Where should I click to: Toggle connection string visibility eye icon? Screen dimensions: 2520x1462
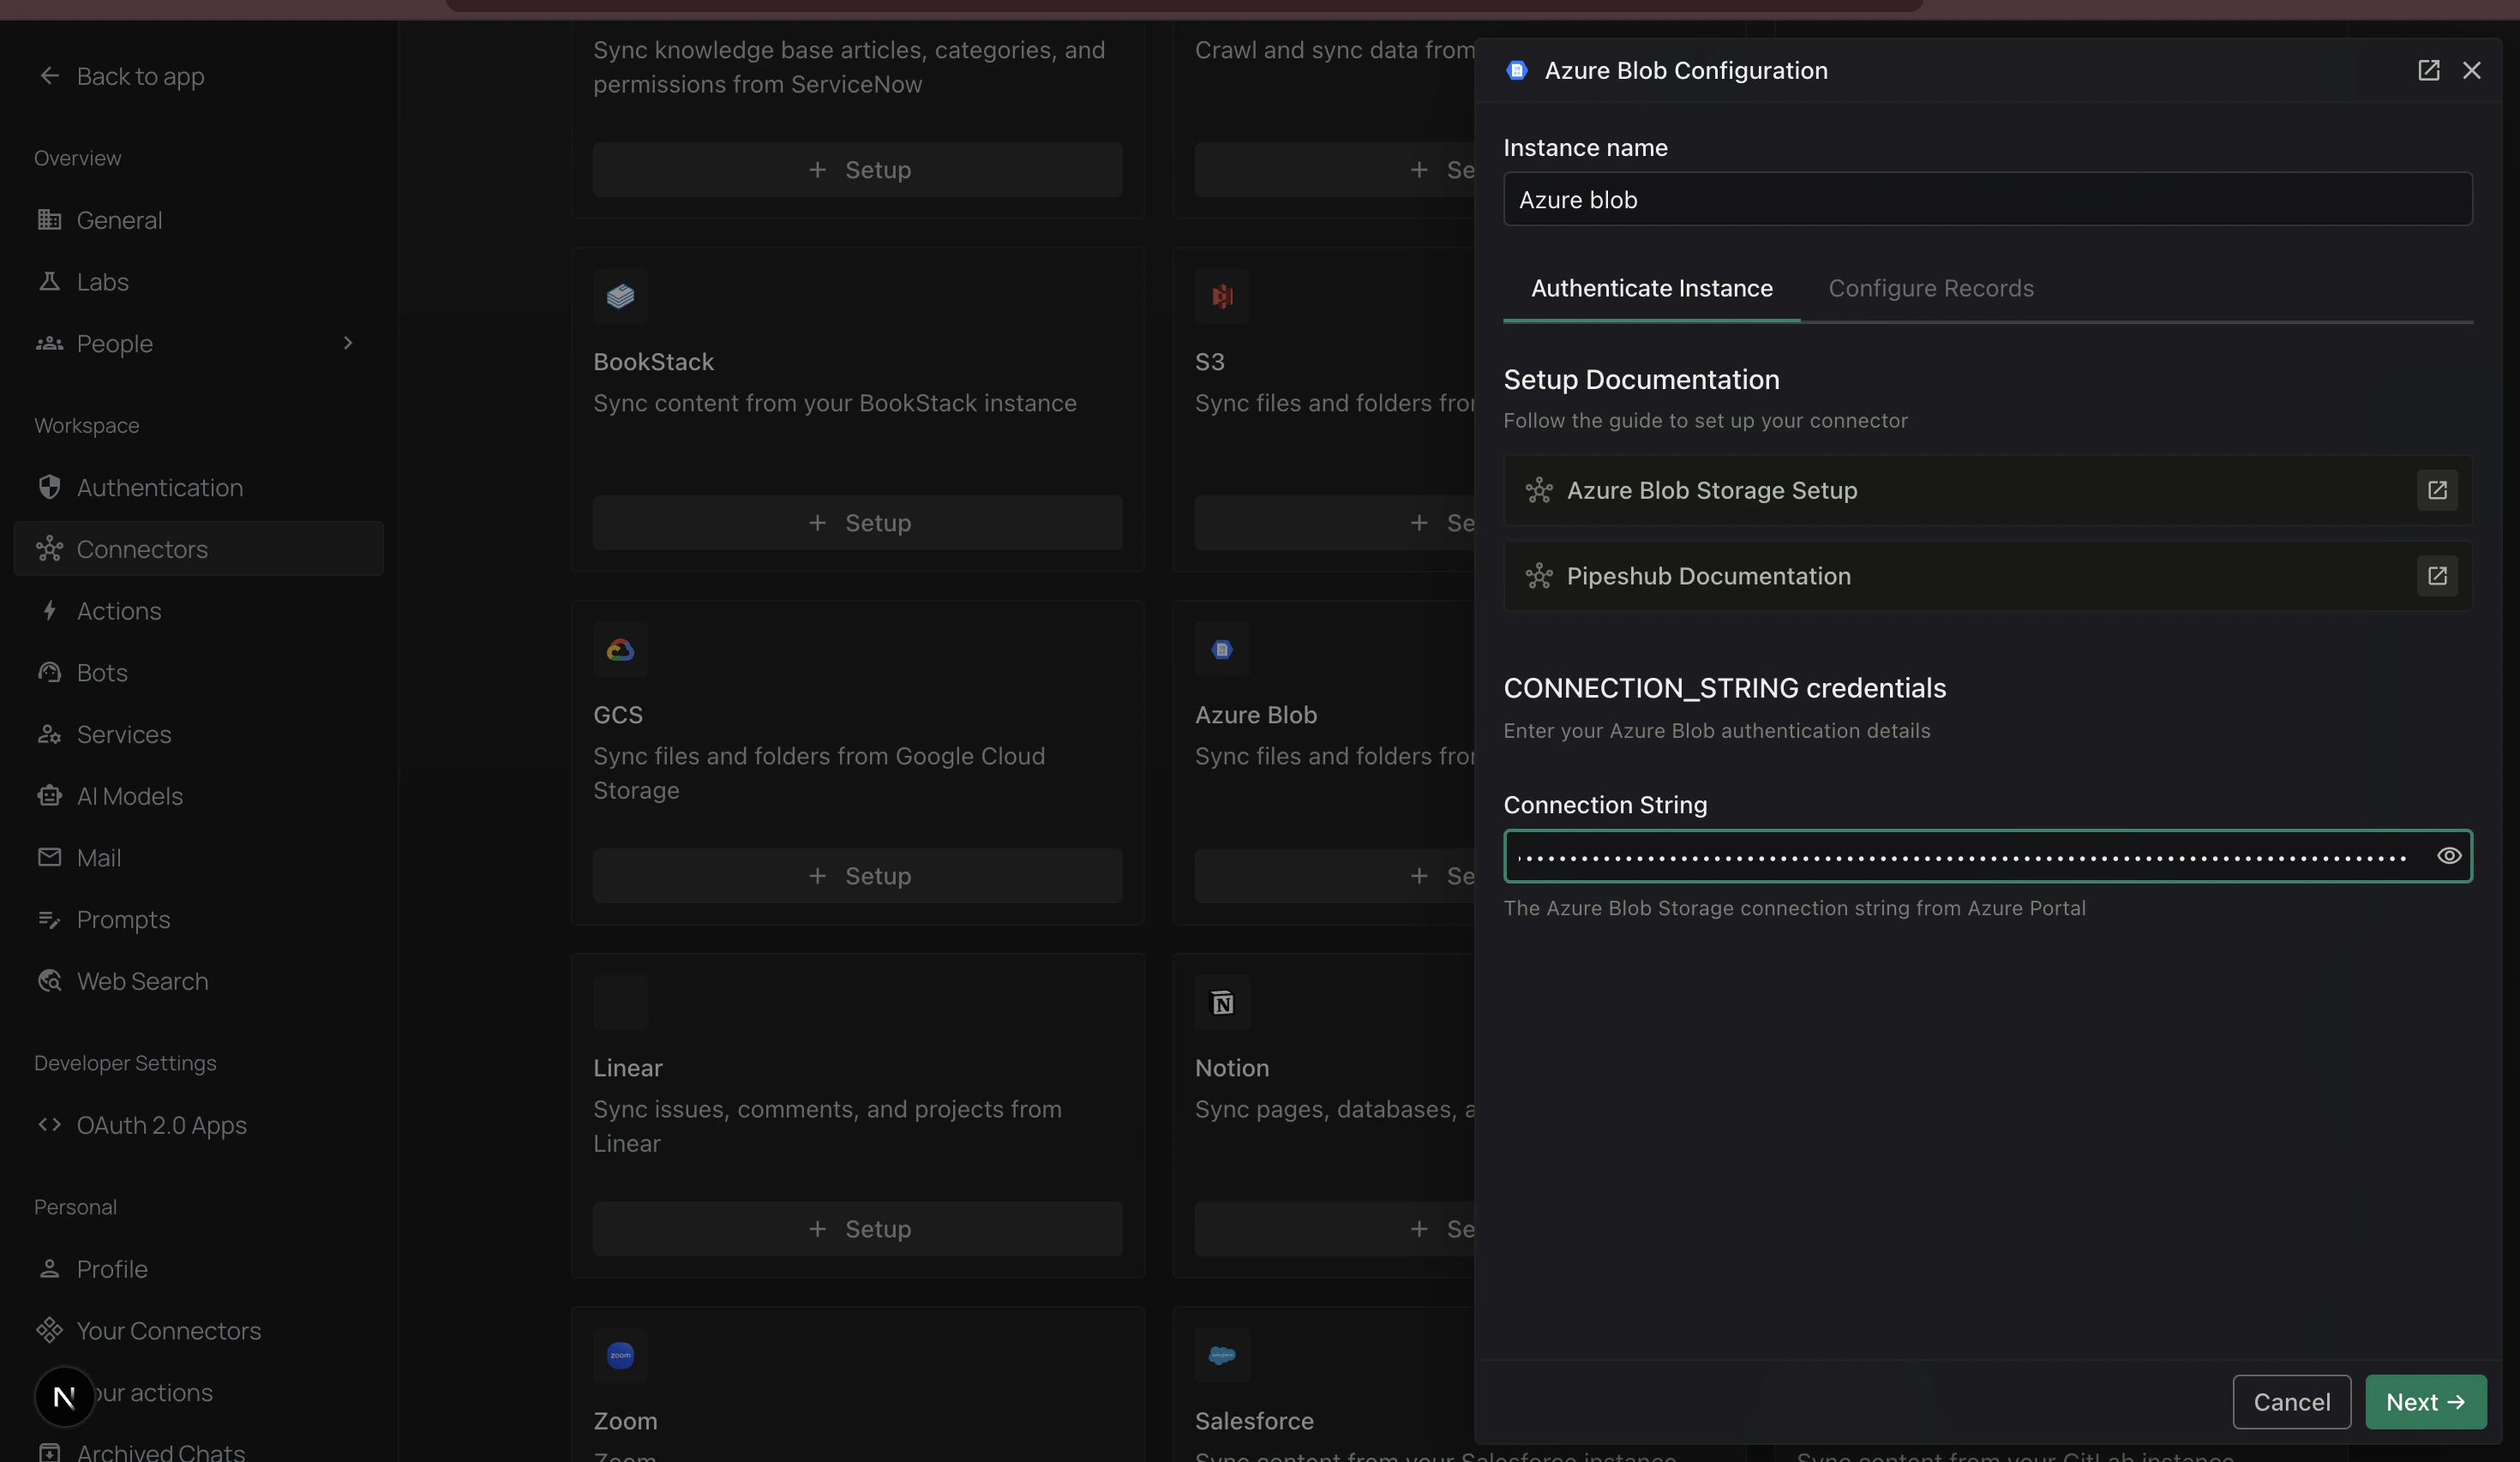point(2448,856)
